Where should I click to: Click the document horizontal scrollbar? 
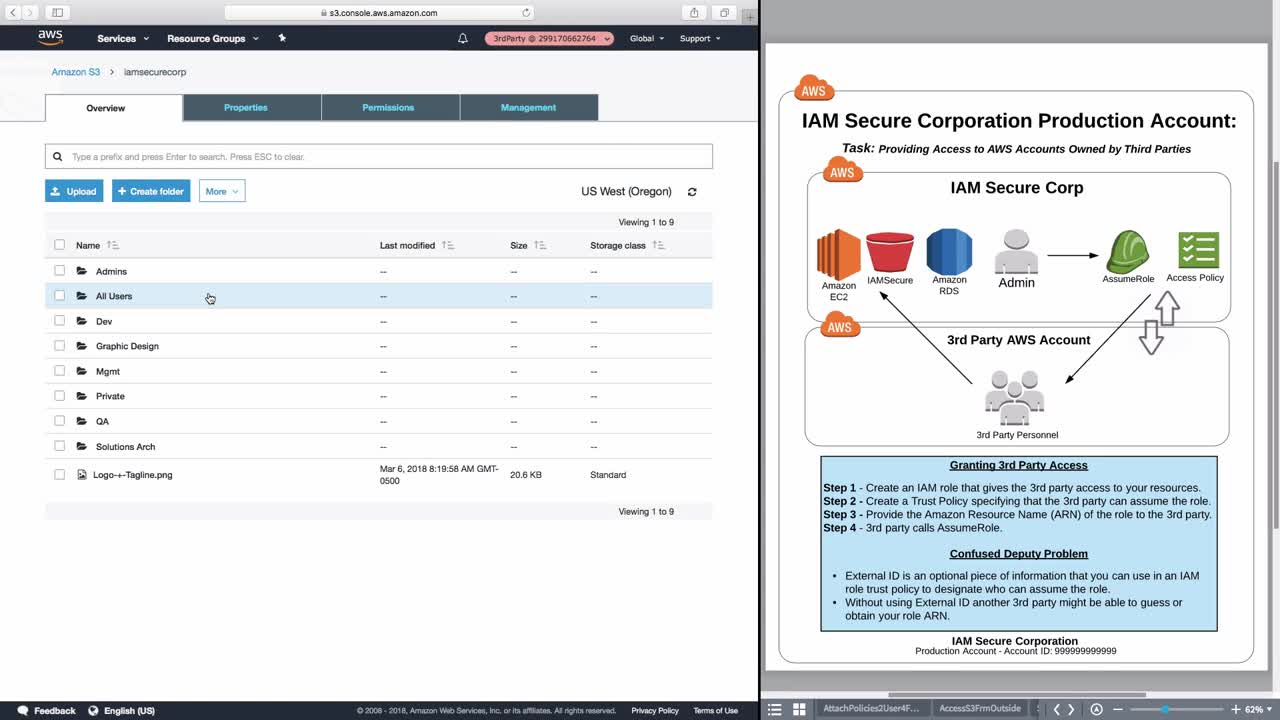[x=1017, y=695]
